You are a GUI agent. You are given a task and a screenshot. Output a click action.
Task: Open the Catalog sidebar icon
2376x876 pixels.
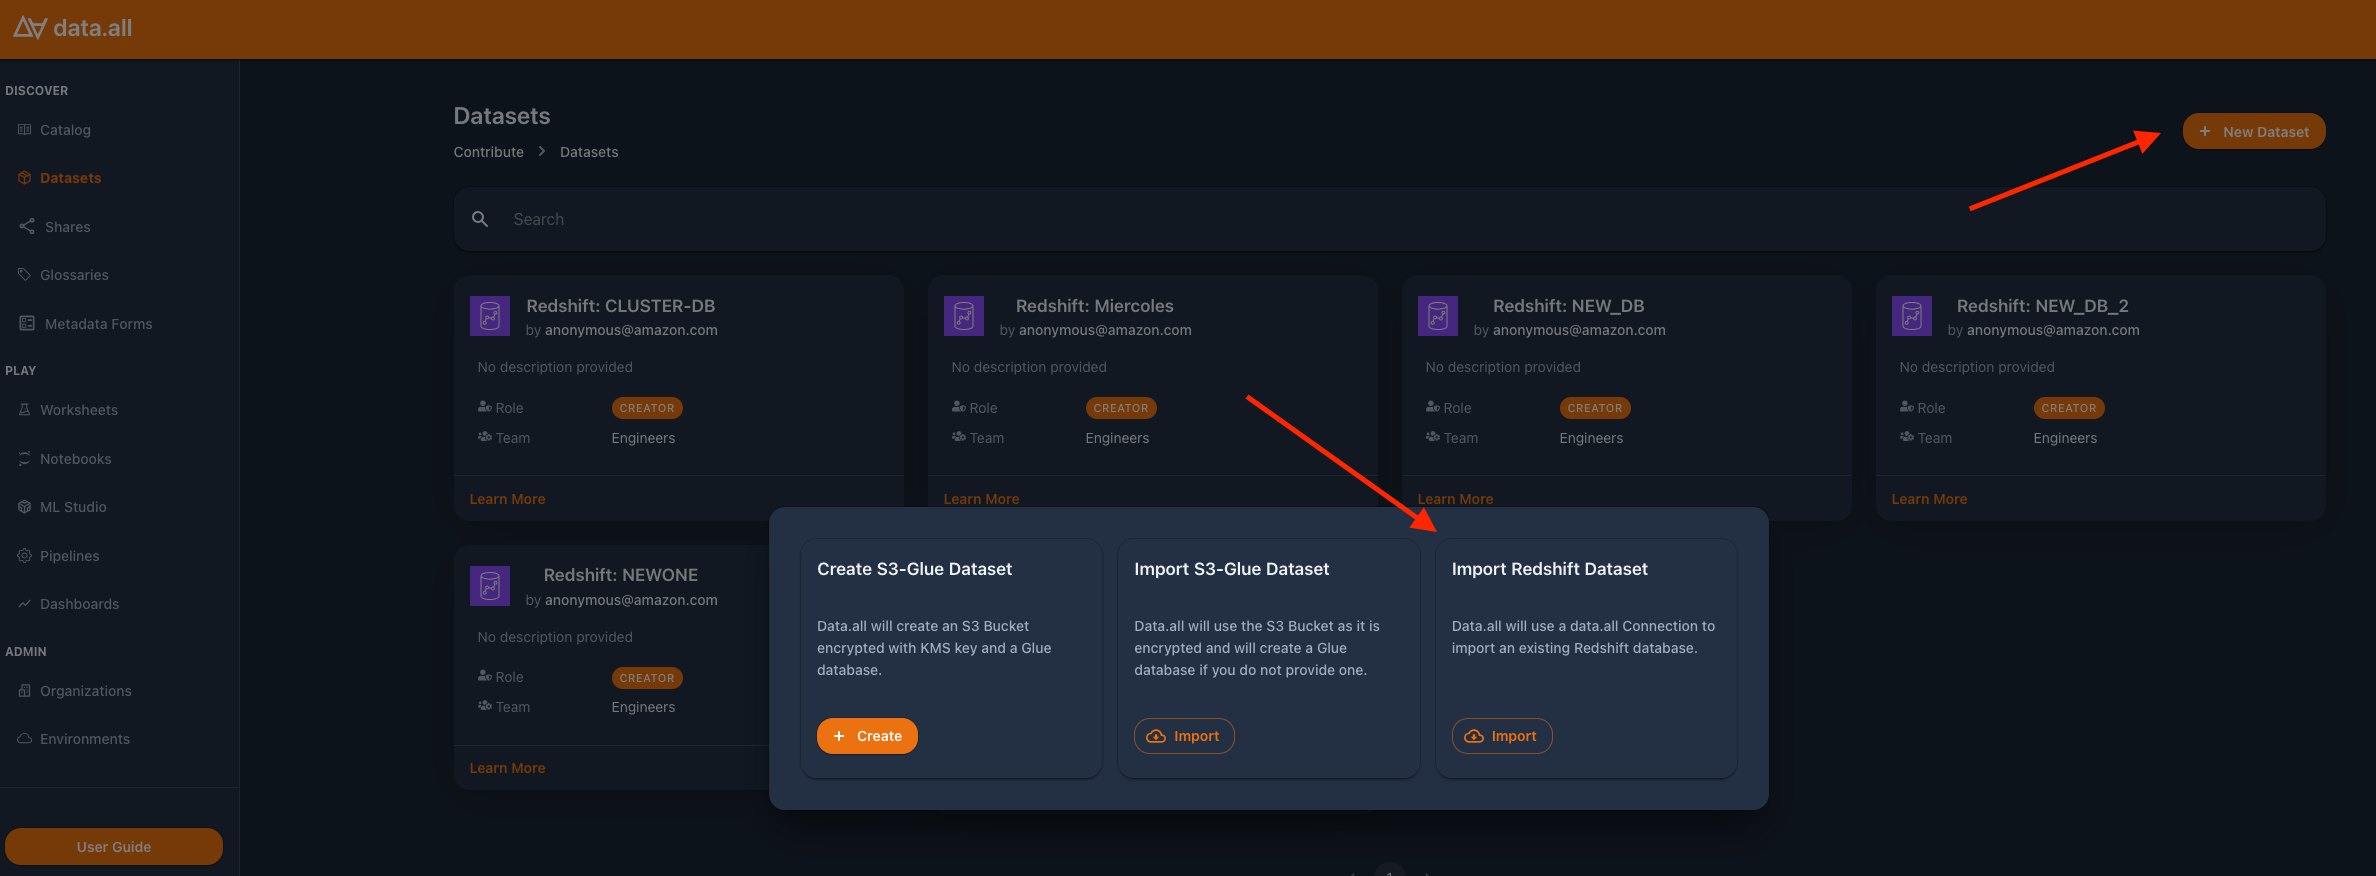[x=25, y=130]
